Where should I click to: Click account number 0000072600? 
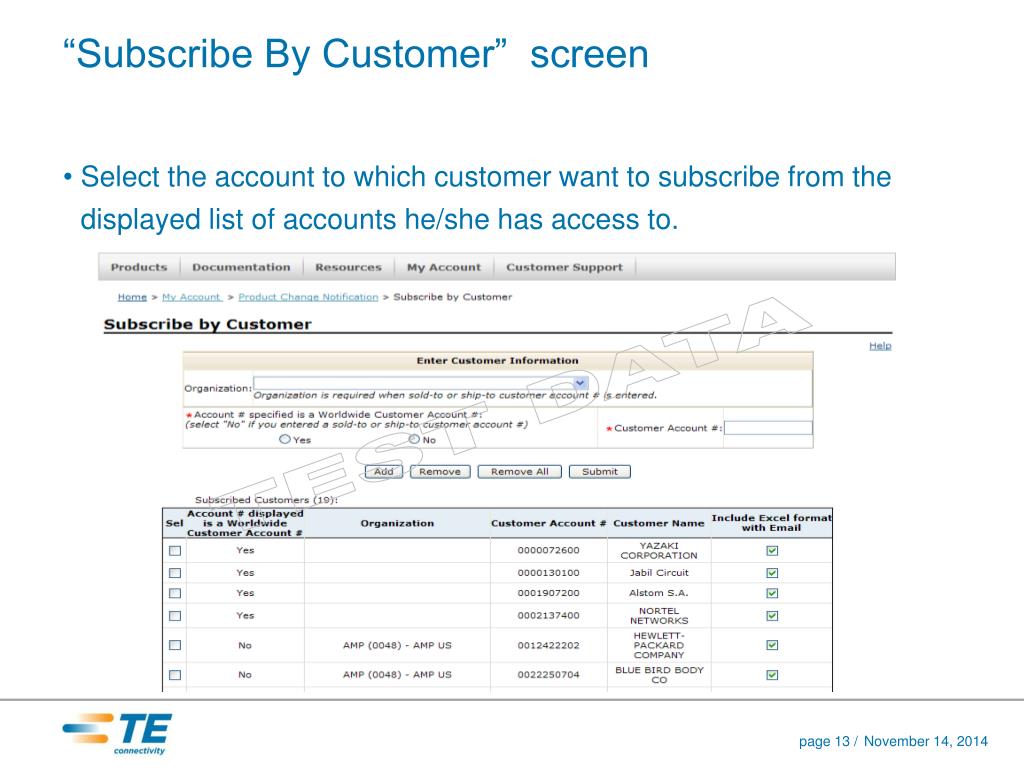(549, 551)
